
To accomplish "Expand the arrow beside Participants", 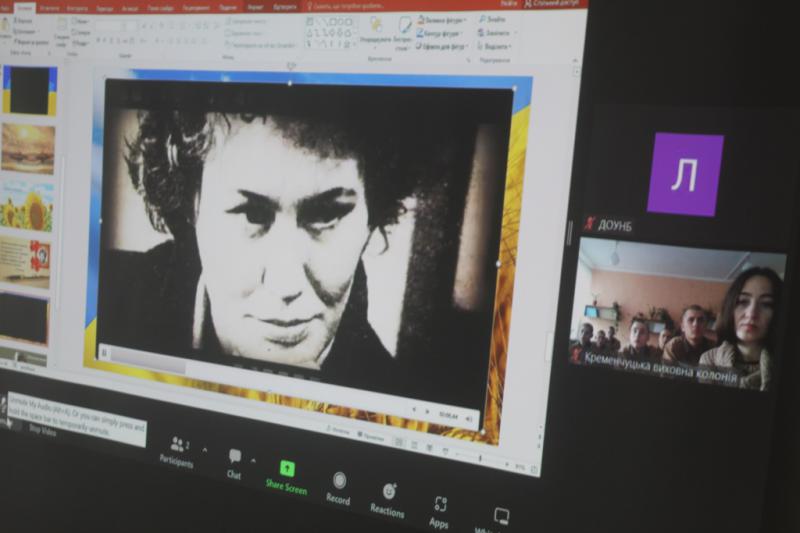I will point(205,450).
